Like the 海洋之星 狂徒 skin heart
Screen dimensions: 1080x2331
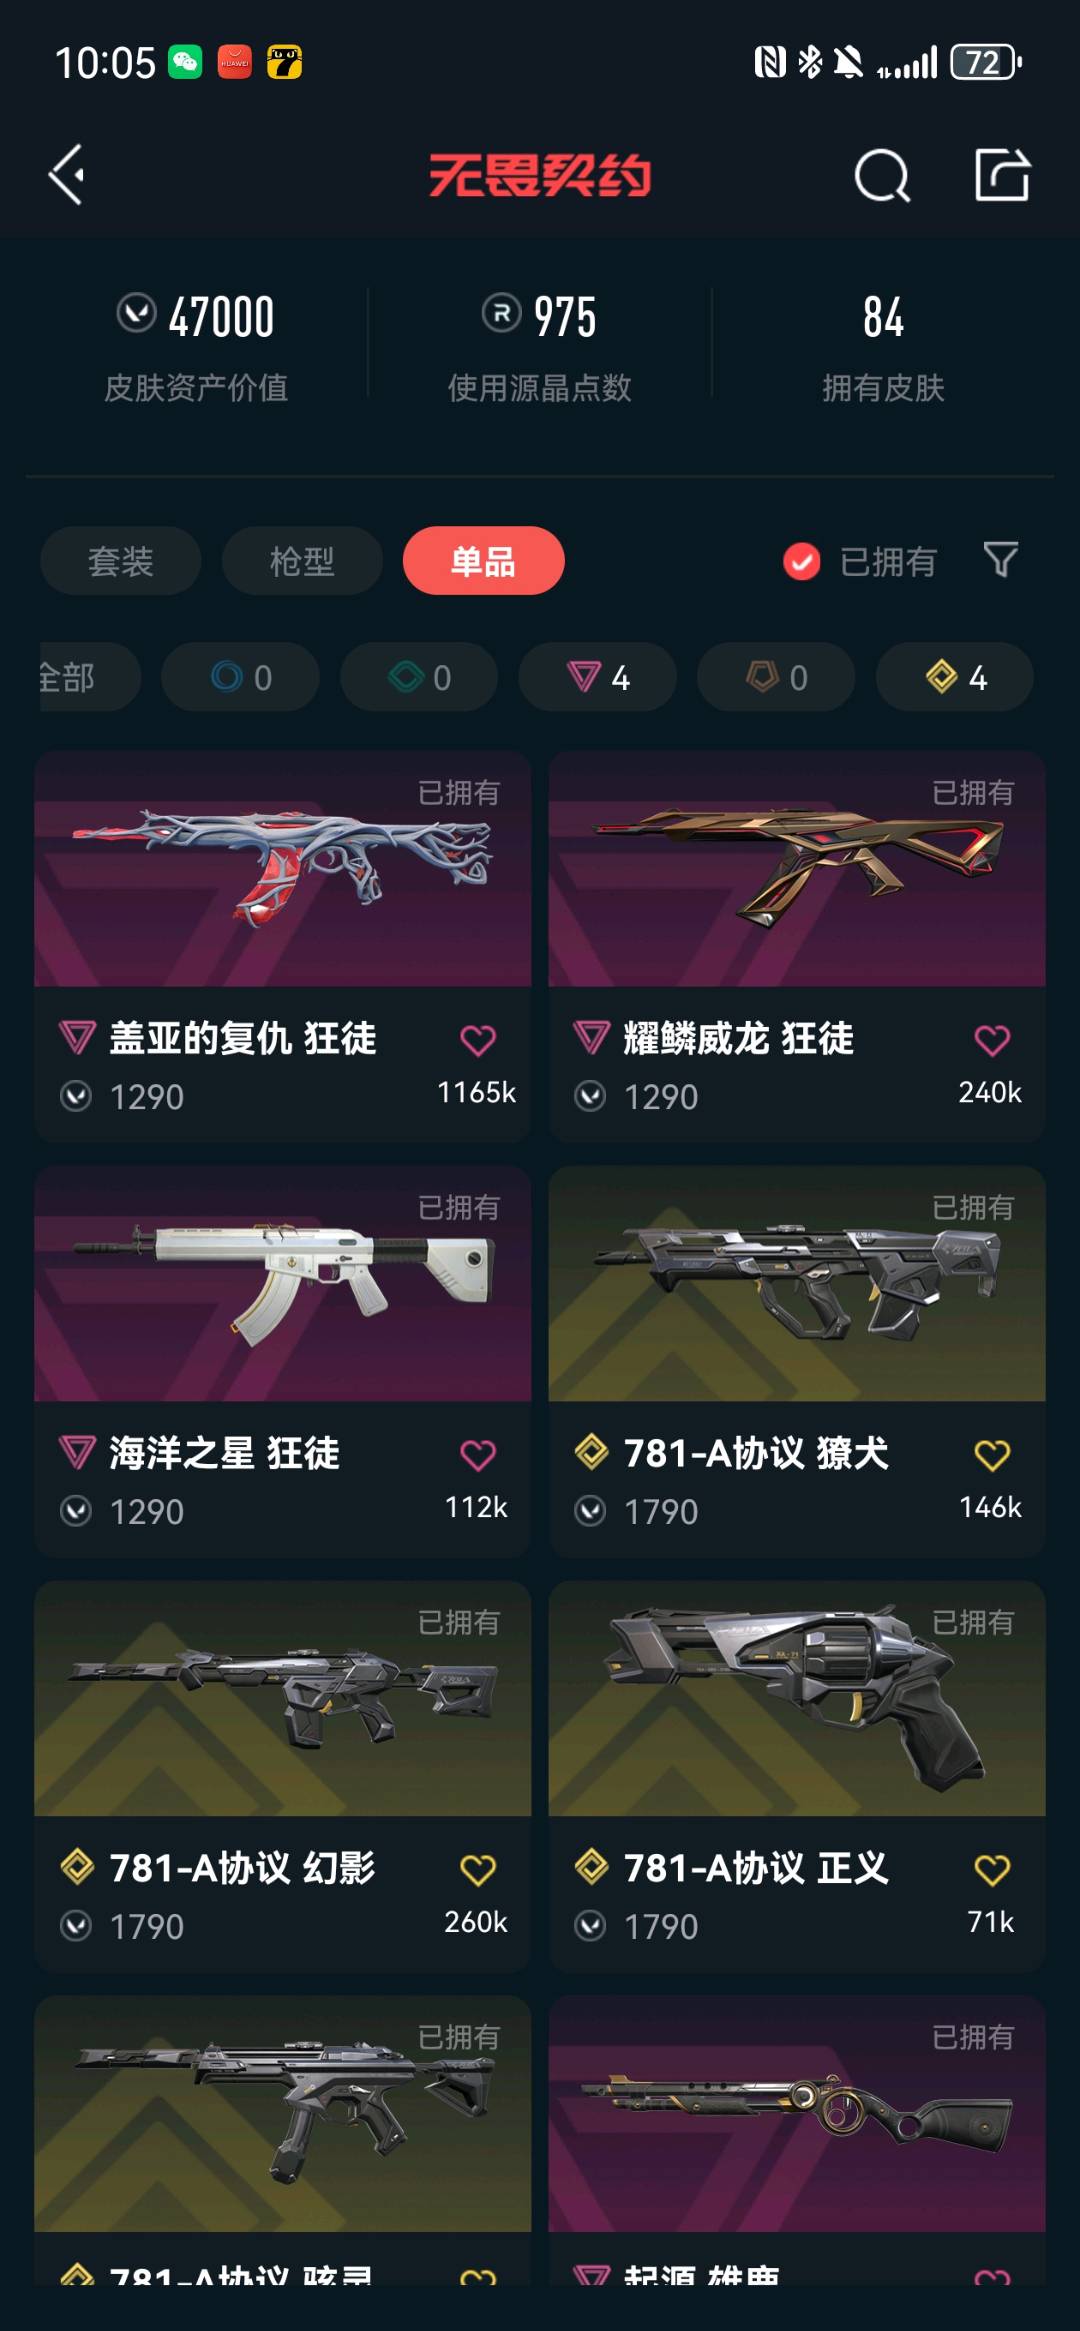pos(478,1455)
